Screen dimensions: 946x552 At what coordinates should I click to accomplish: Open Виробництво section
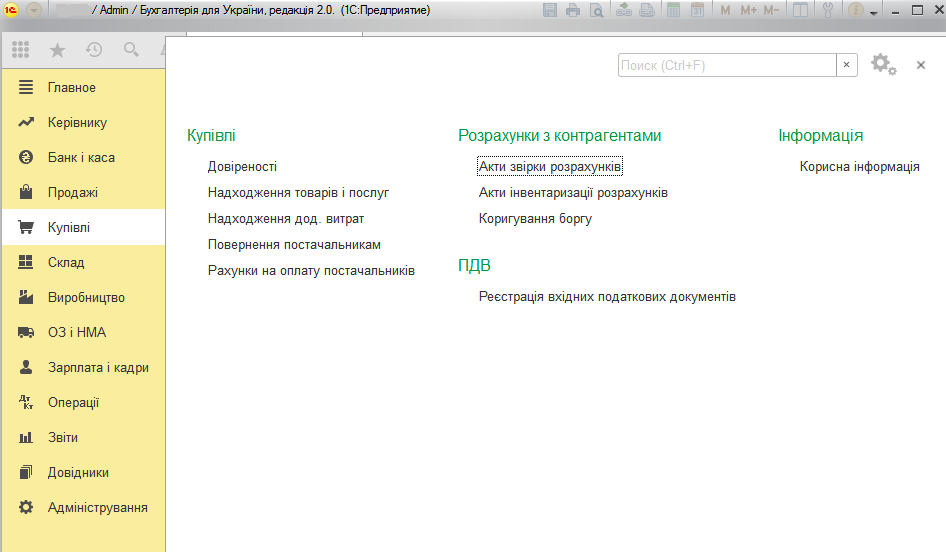tap(84, 297)
